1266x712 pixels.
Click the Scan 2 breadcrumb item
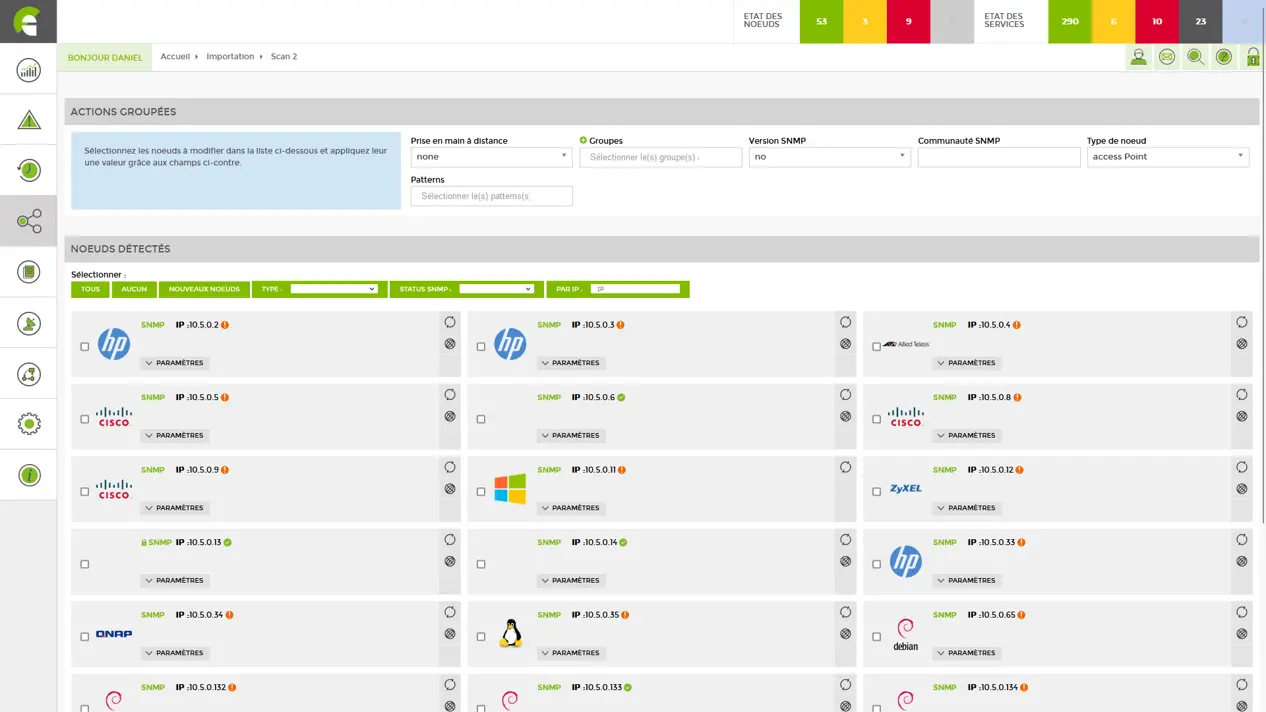[284, 57]
